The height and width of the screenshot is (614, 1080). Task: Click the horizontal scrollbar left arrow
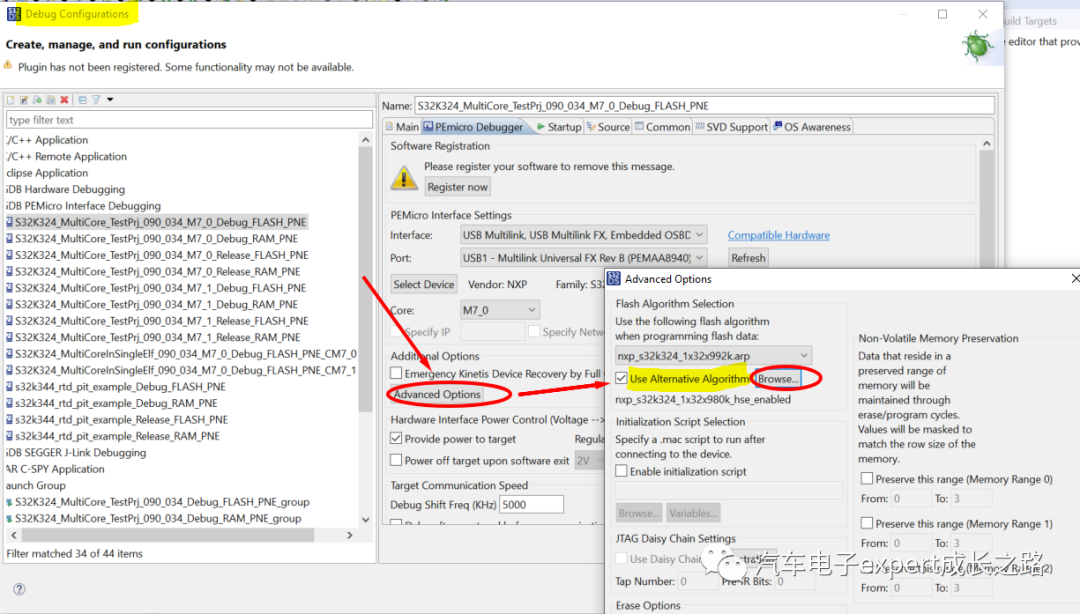point(14,535)
